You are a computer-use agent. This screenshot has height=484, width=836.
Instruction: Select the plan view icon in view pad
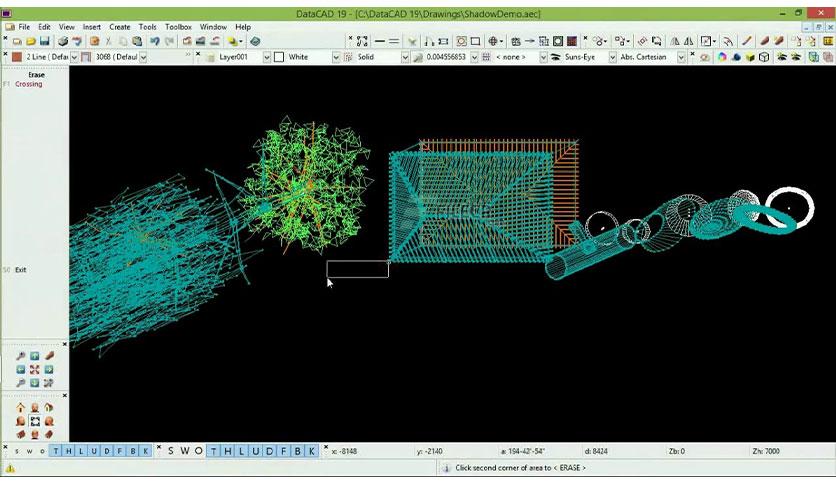35,421
